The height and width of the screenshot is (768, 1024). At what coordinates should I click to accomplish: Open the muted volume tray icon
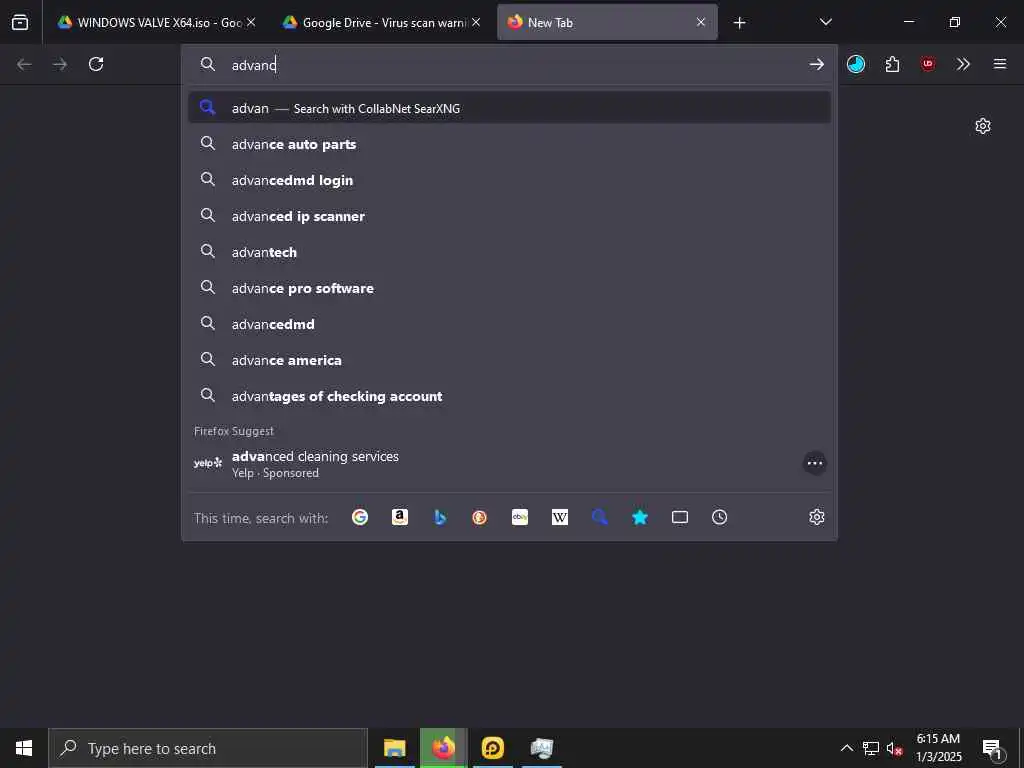tap(894, 748)
